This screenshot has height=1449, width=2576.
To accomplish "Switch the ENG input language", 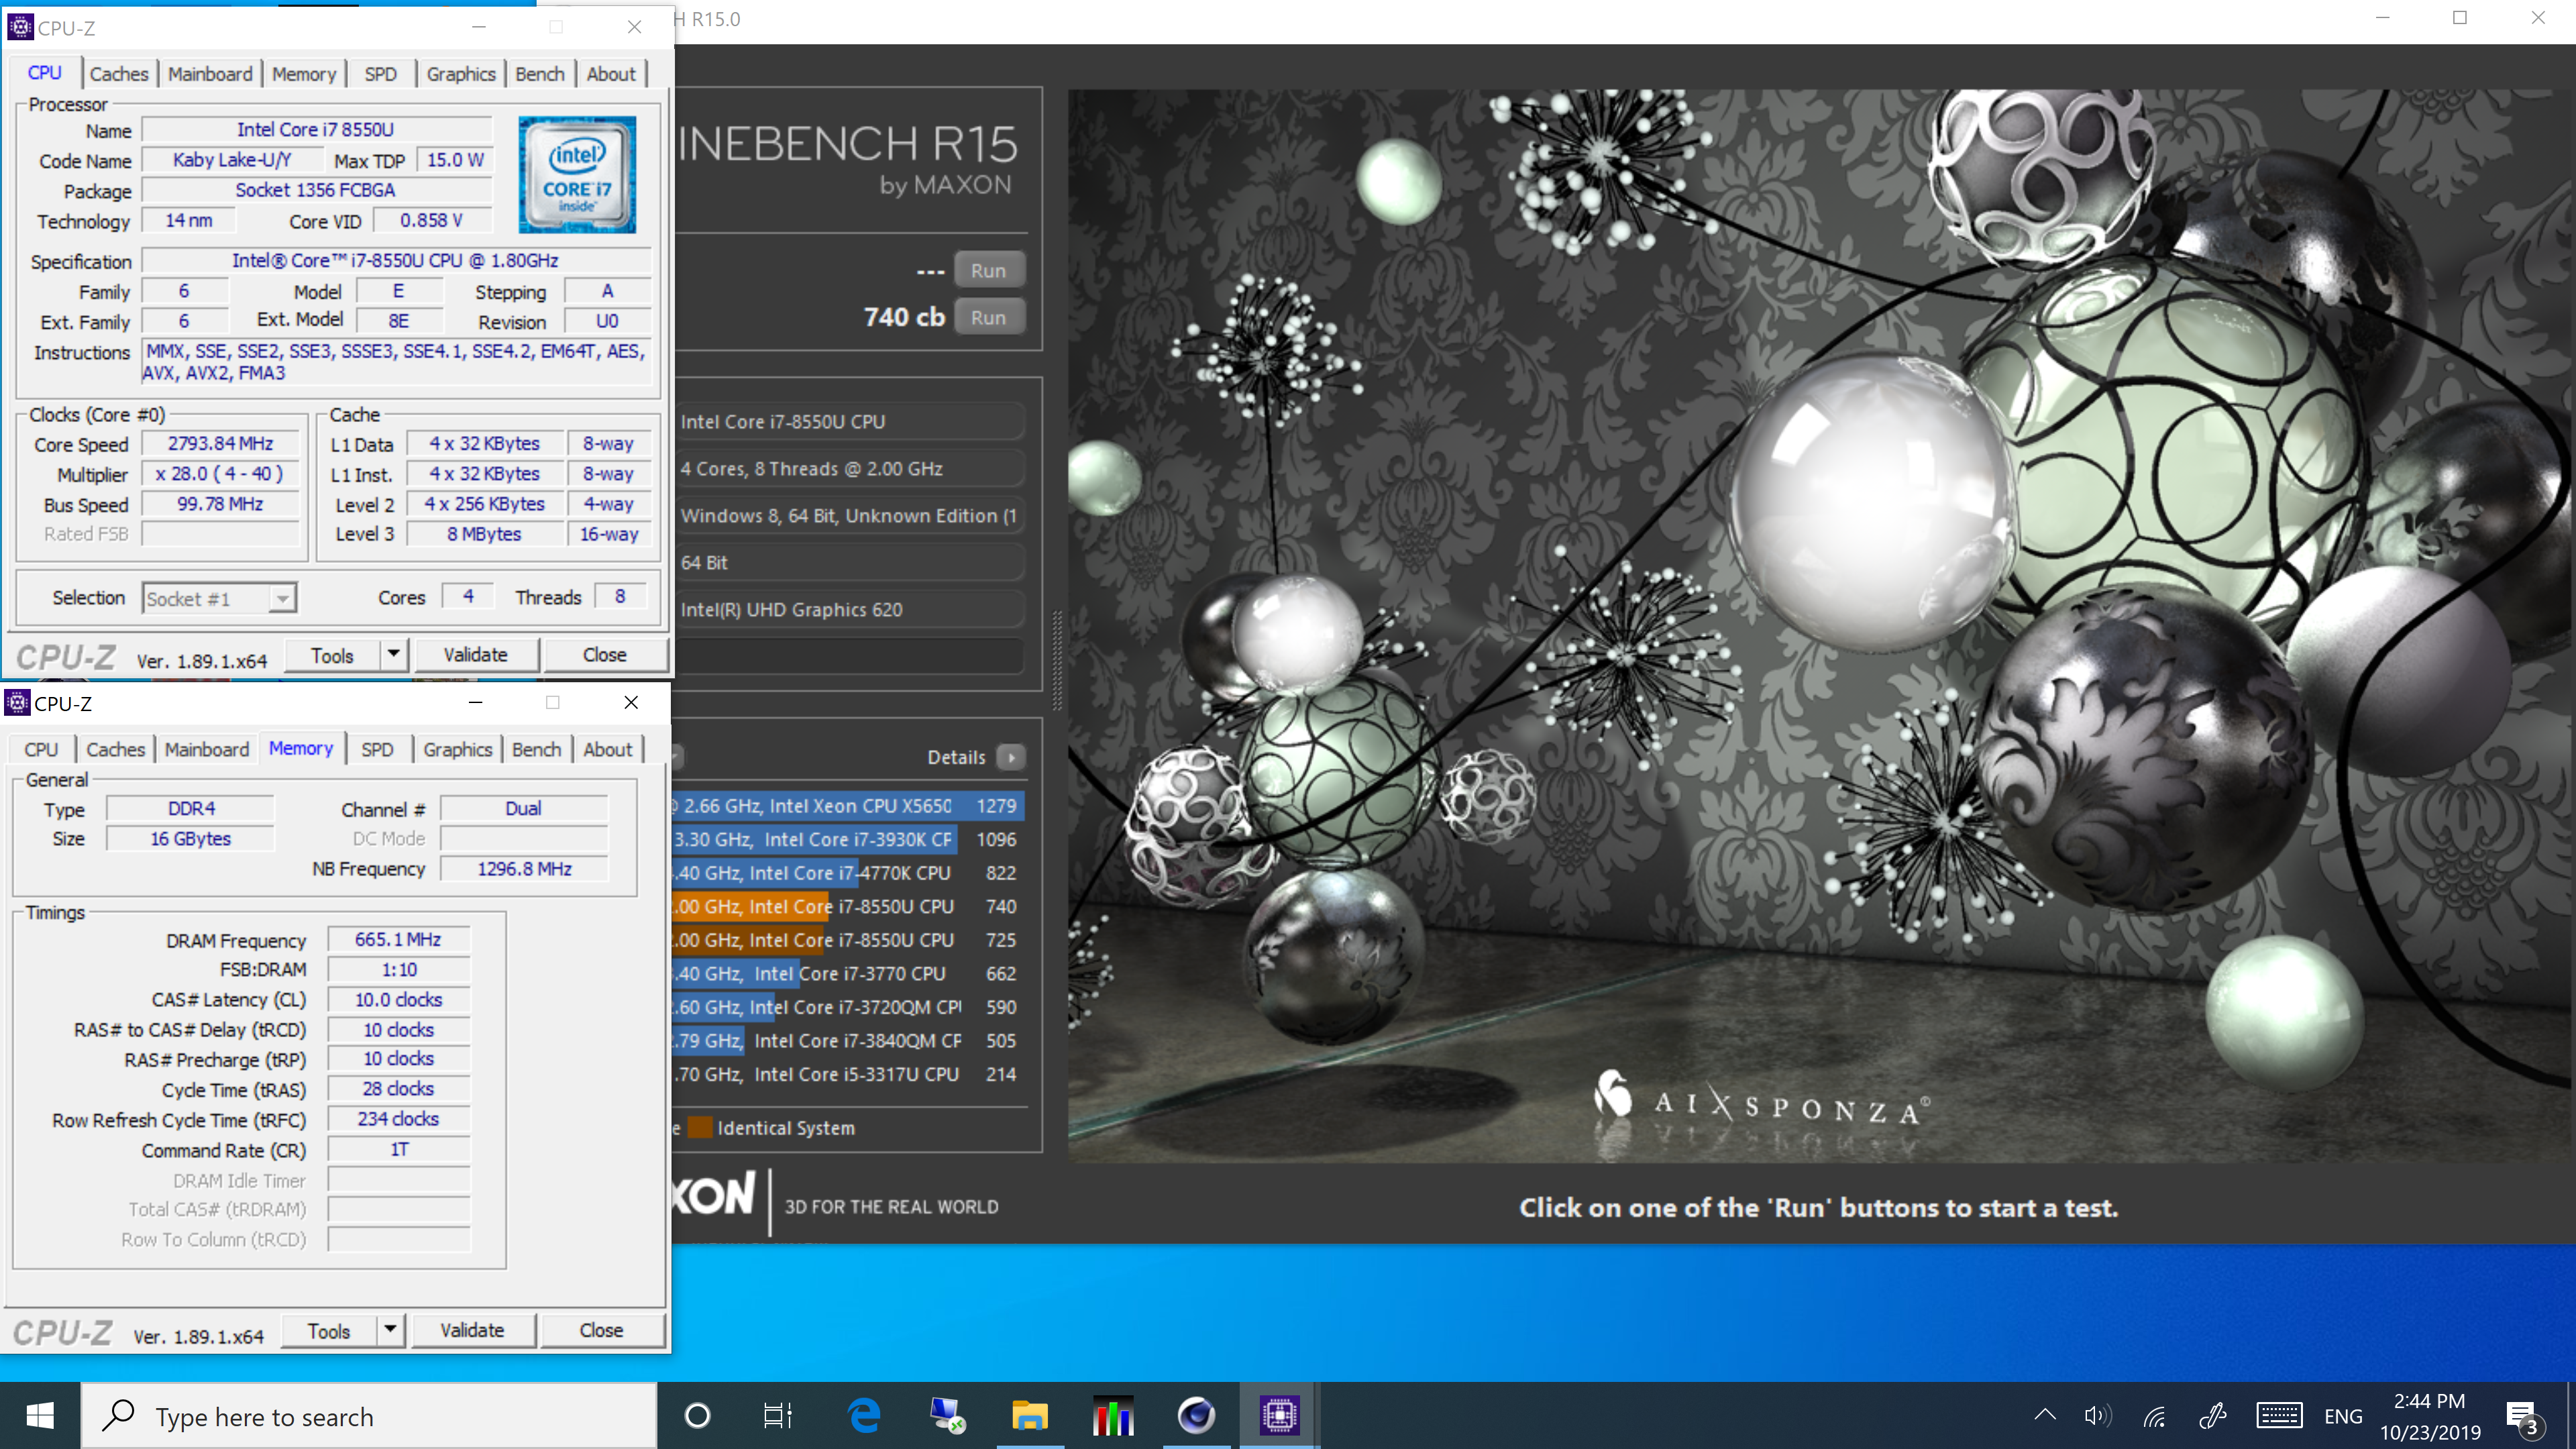I will click(2343, 1416).
